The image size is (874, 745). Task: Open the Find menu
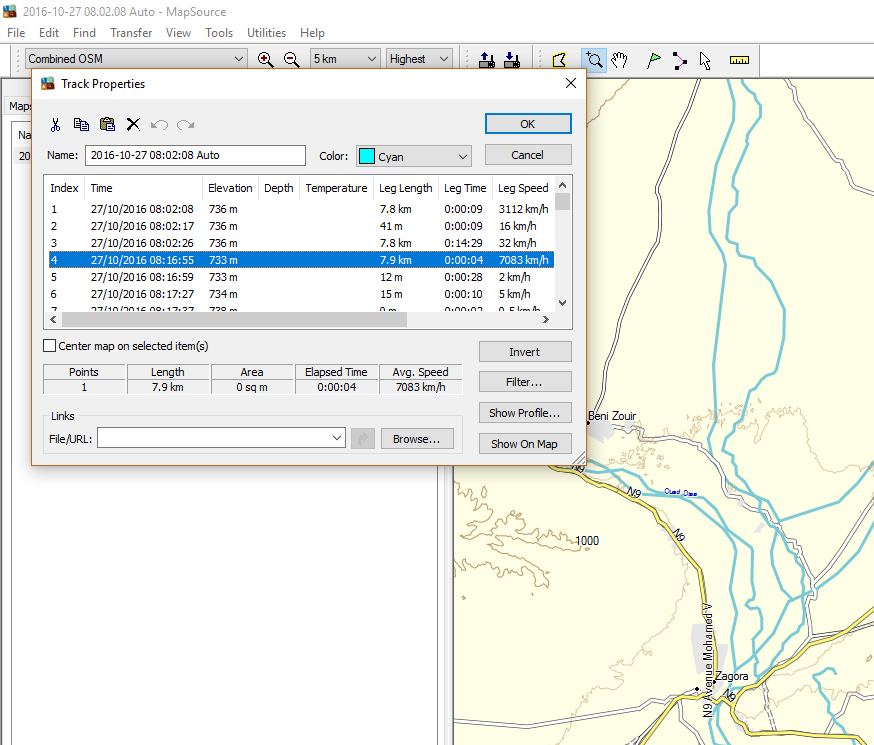tap(84, 33)
